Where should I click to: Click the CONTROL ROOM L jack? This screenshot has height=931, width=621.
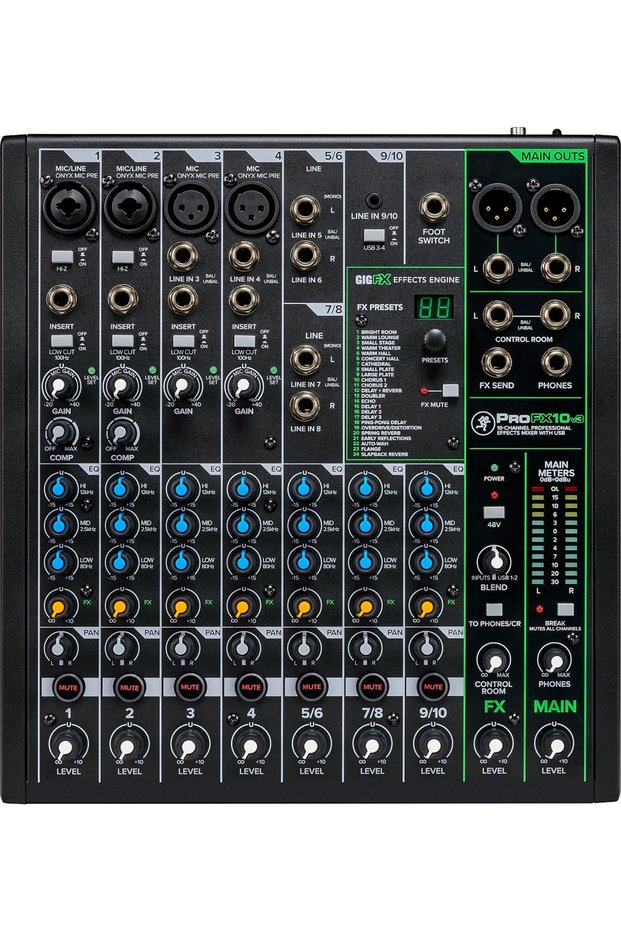(498, 316)
